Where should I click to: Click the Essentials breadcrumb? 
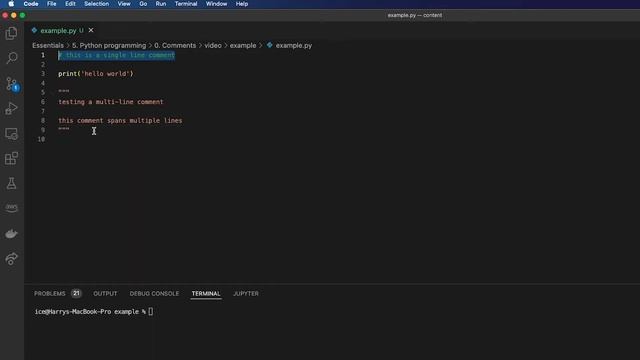(x=48, y=45)
